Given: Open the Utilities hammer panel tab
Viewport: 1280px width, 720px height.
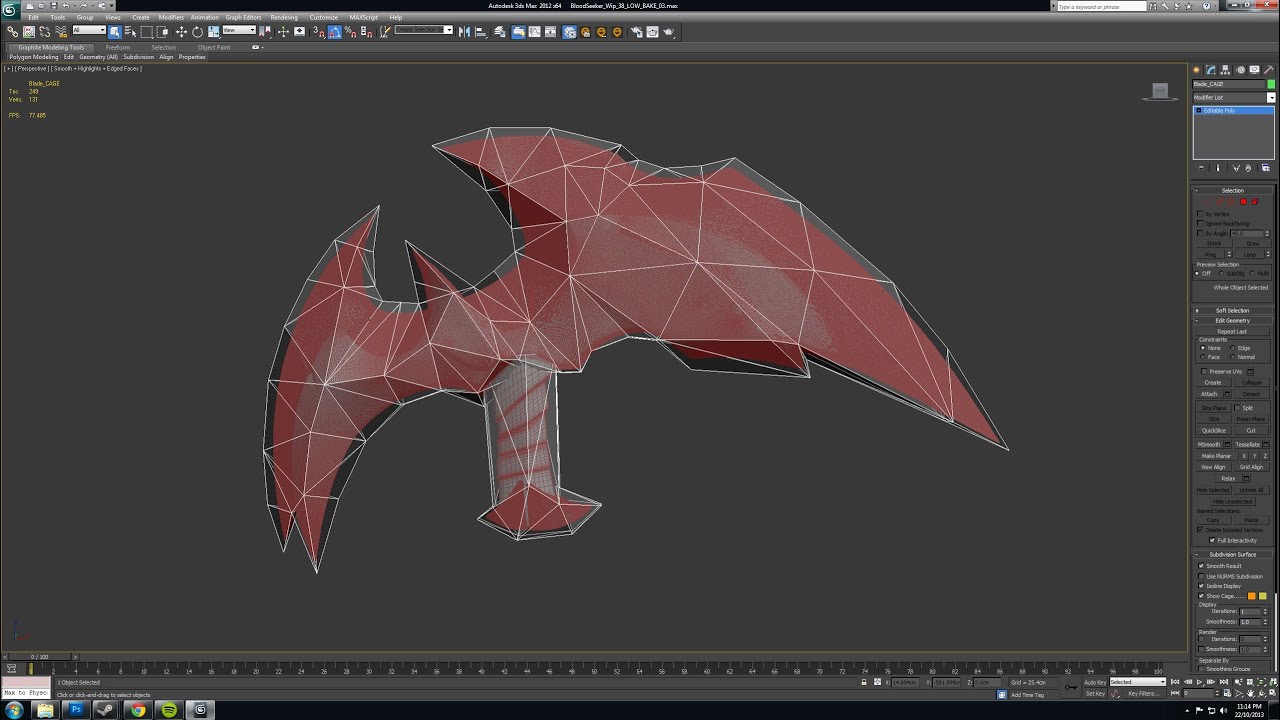Looking at the screenshot, I should (x=1268, y=70).
